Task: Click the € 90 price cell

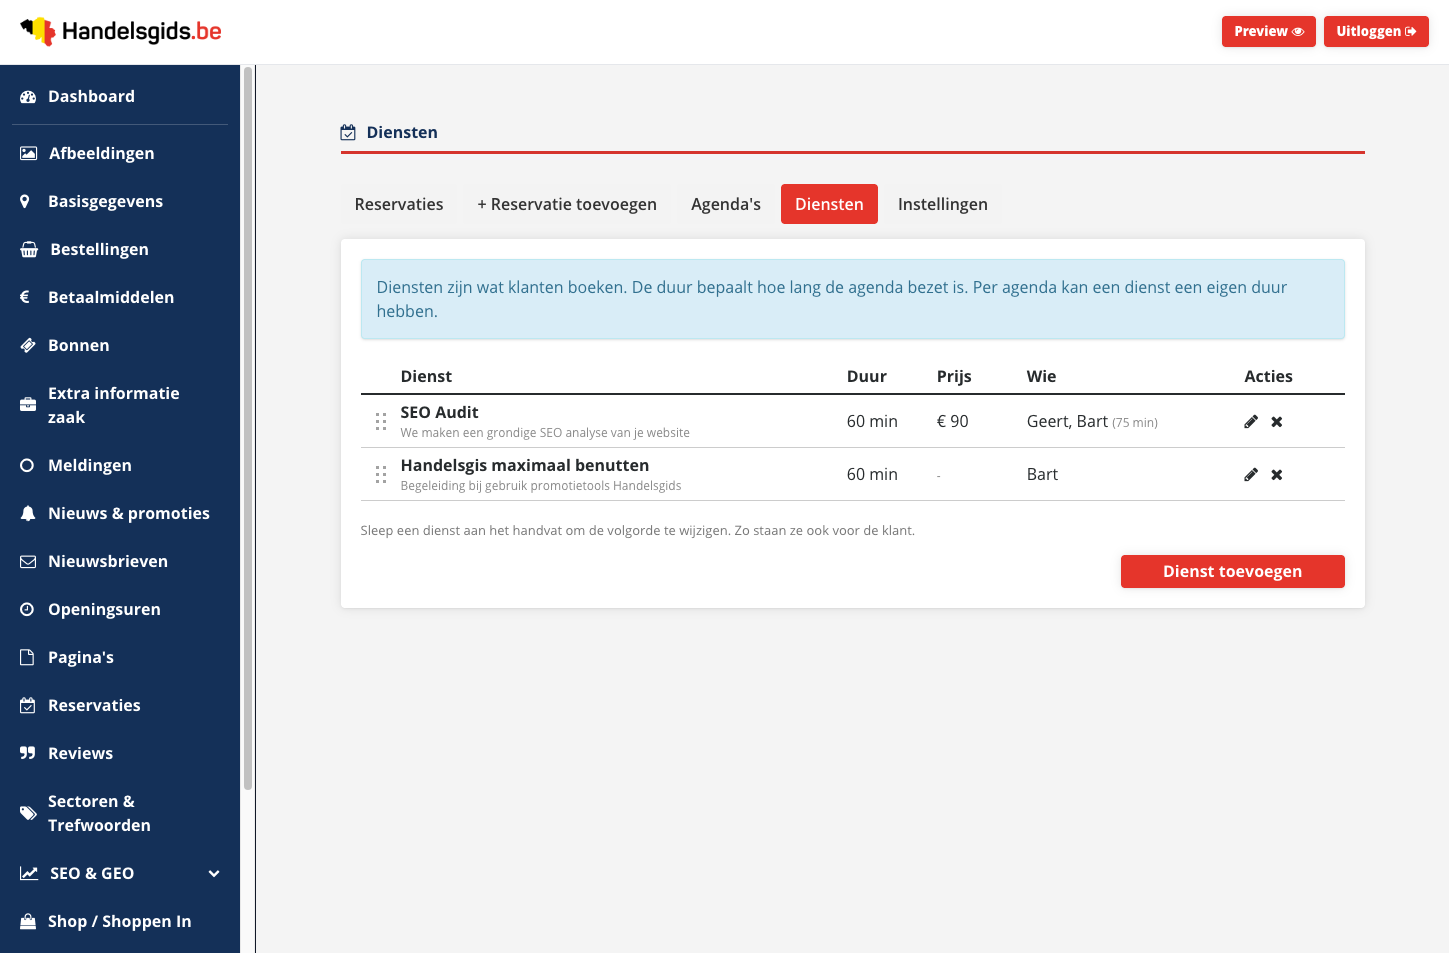Action: coord(953,422)
